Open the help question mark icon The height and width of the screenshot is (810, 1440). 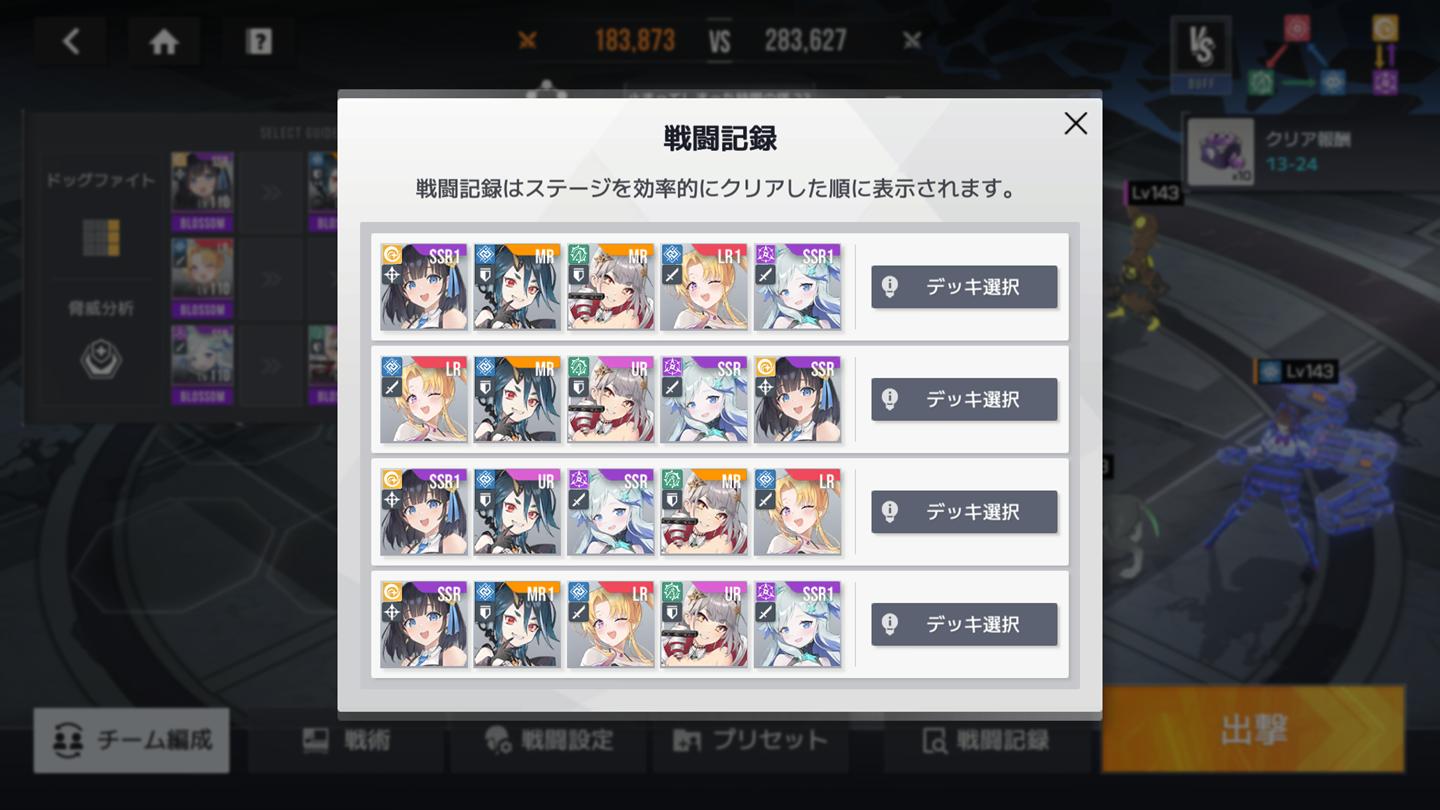(x=259, y=41)
